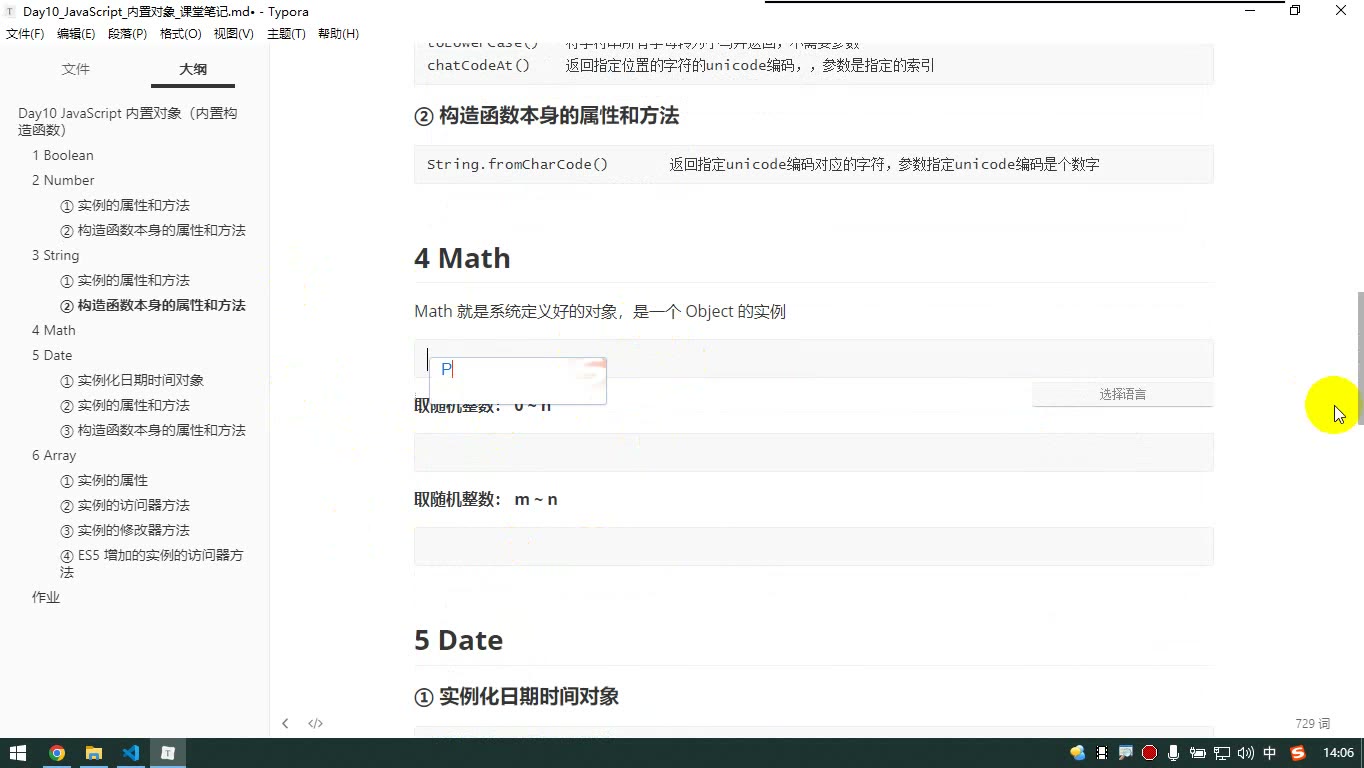Viewport: 1364px width, 768px height.
Task: Open the 主题(T) menu
Action: [x=286, y=34]
